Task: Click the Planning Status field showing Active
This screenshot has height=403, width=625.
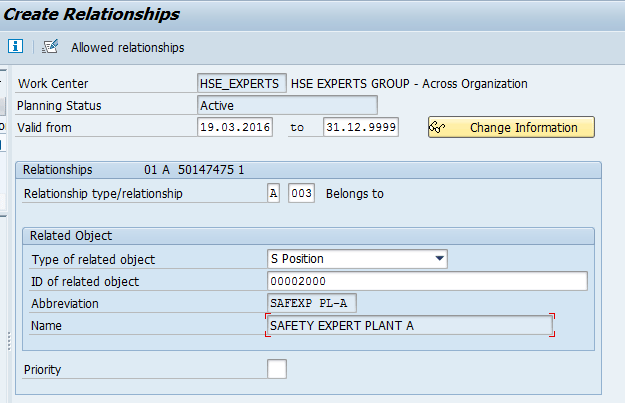Action: [x=288, y=105]
